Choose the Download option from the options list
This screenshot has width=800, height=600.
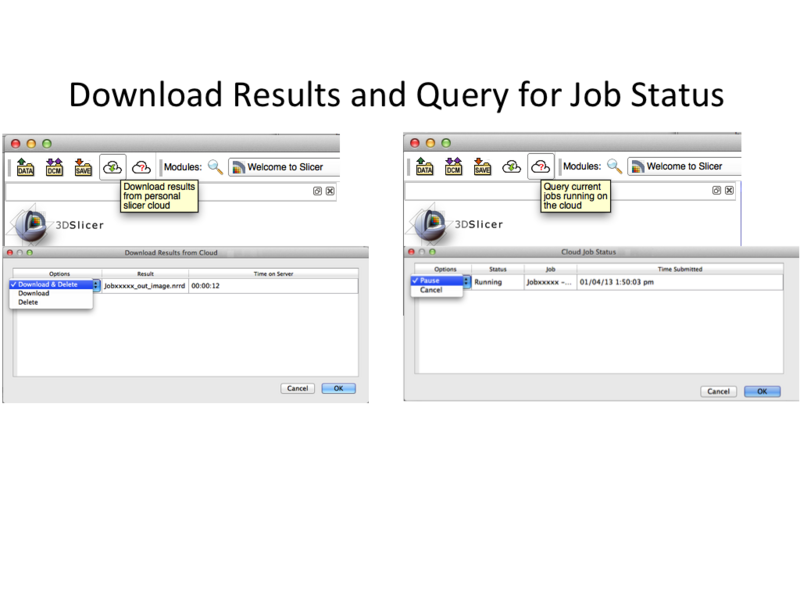coord(34,293)
